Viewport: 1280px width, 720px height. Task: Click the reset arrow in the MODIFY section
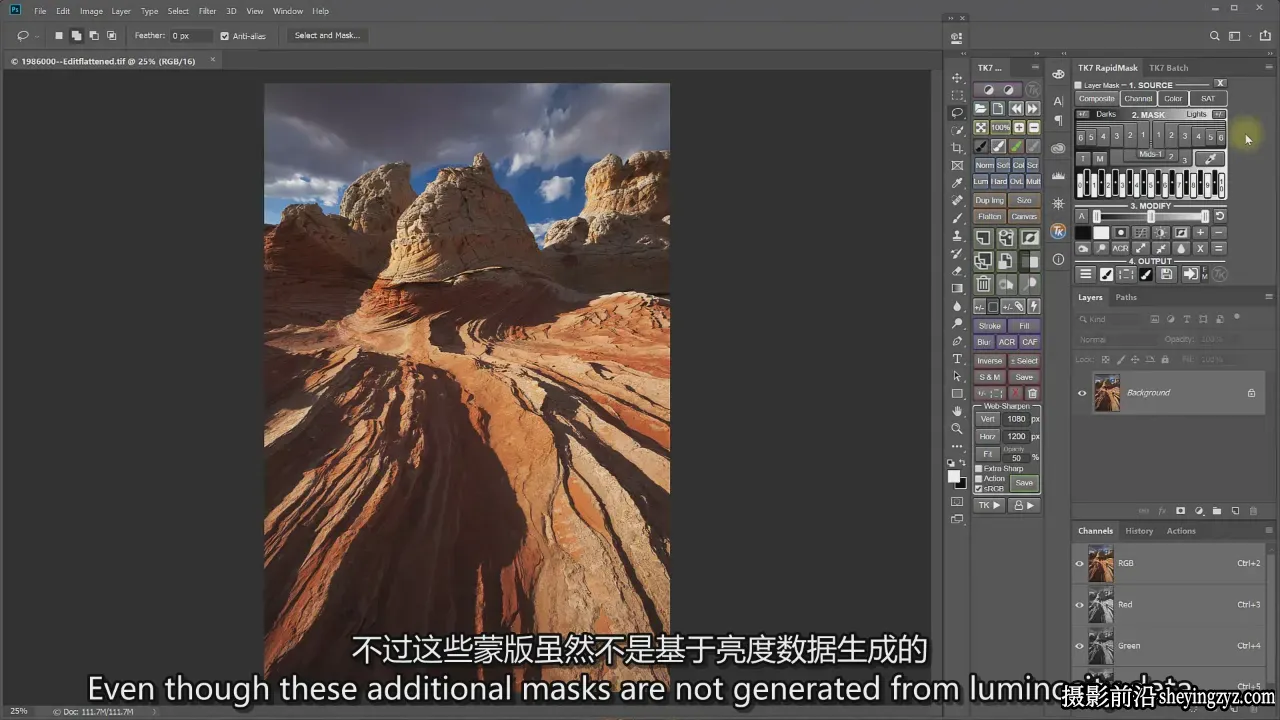(x=1219, y=216)
